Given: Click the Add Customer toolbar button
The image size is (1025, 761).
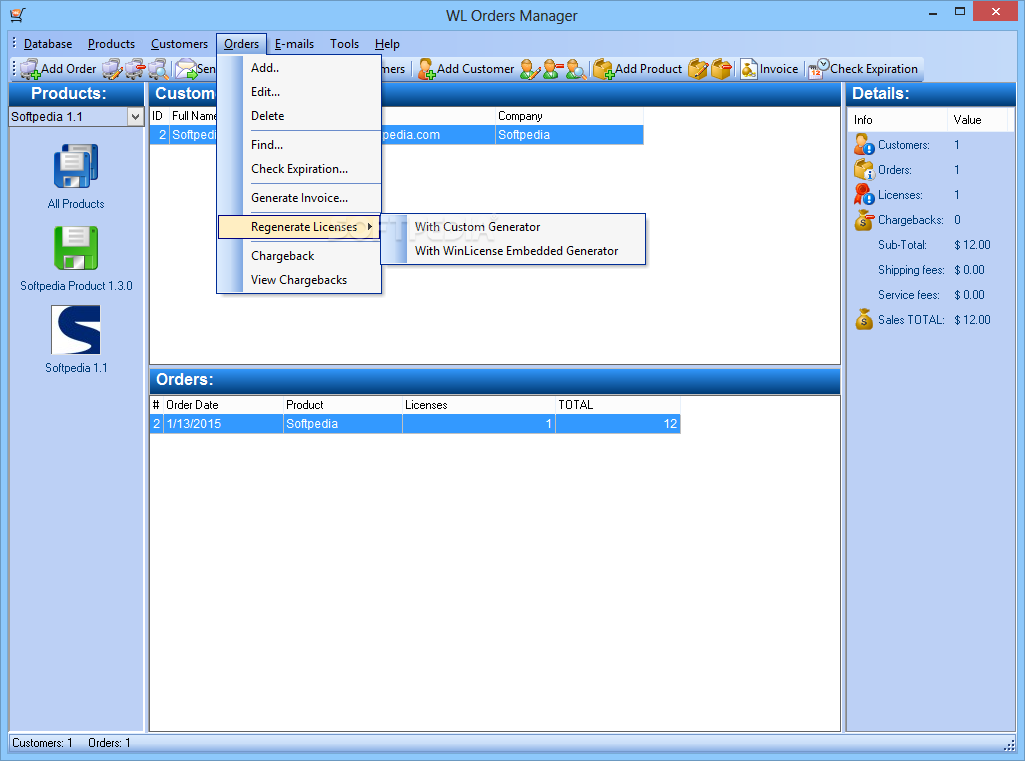Looking at the screenshot, I should tap(466, 69).
